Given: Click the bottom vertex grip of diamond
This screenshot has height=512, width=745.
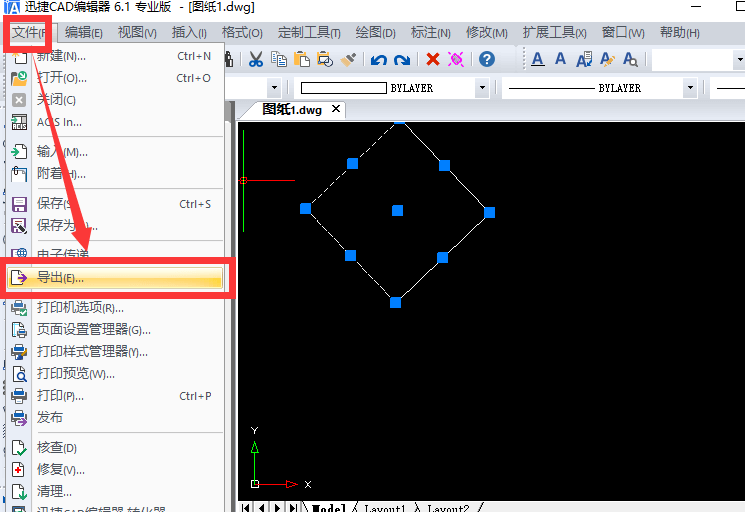Looking at the screenshot, I should tap(395, 303).
